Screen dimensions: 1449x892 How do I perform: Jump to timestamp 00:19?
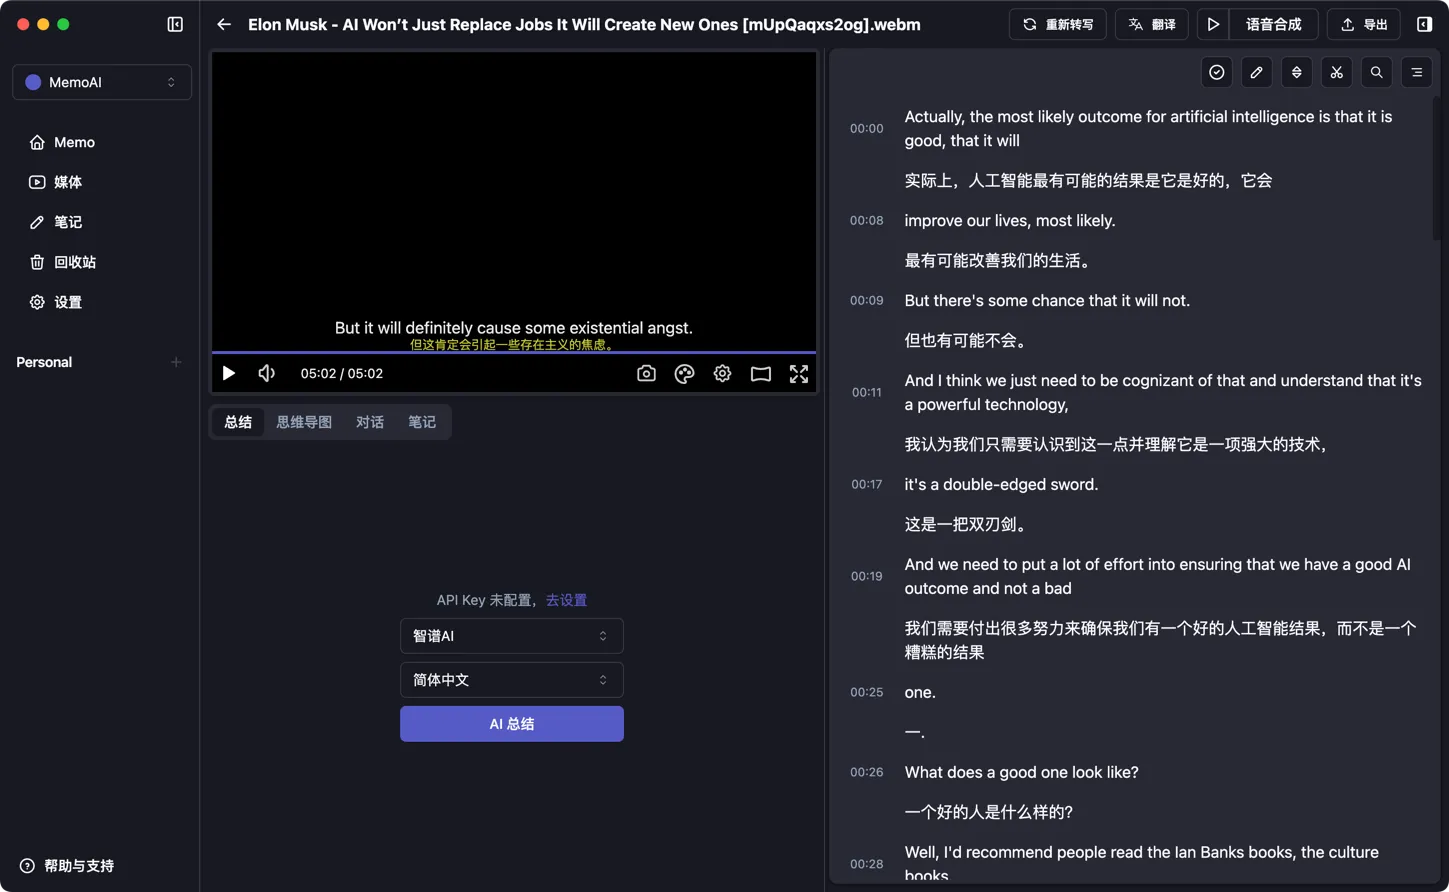pos(867,577)
